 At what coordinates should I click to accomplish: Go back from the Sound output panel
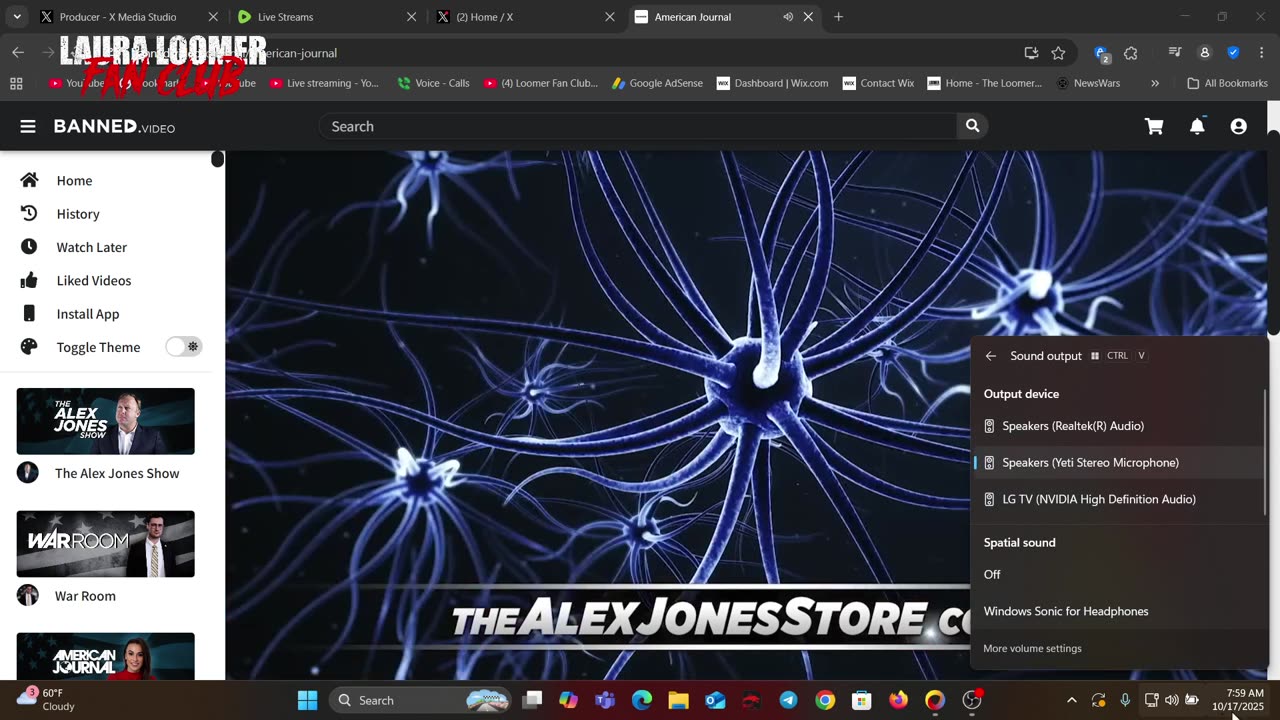click(x=991, y=356)
